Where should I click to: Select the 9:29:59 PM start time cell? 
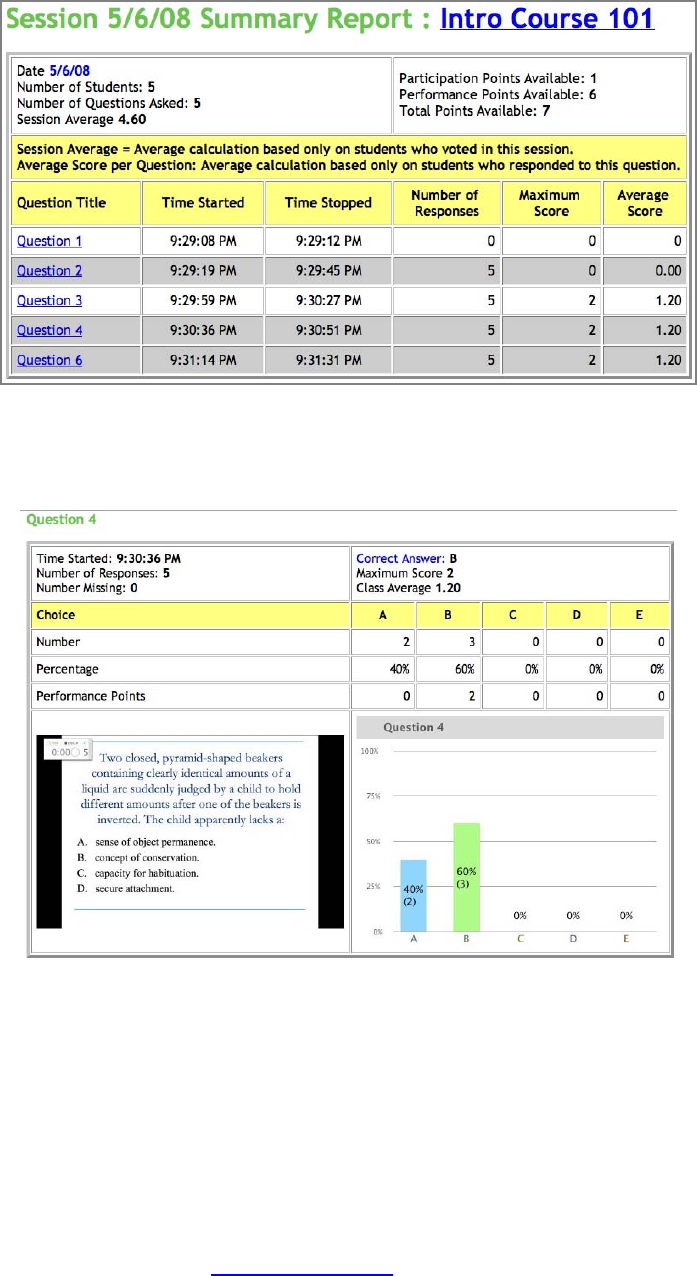203,301
